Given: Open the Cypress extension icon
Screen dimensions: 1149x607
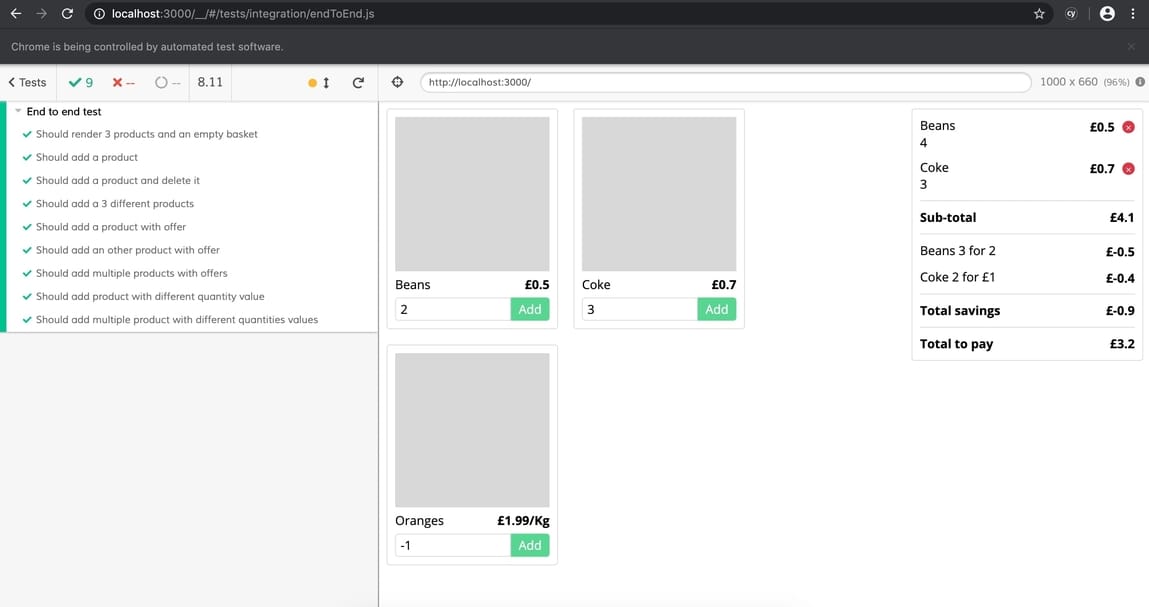Looking at the screenshot, I should tap(1071, 14).
